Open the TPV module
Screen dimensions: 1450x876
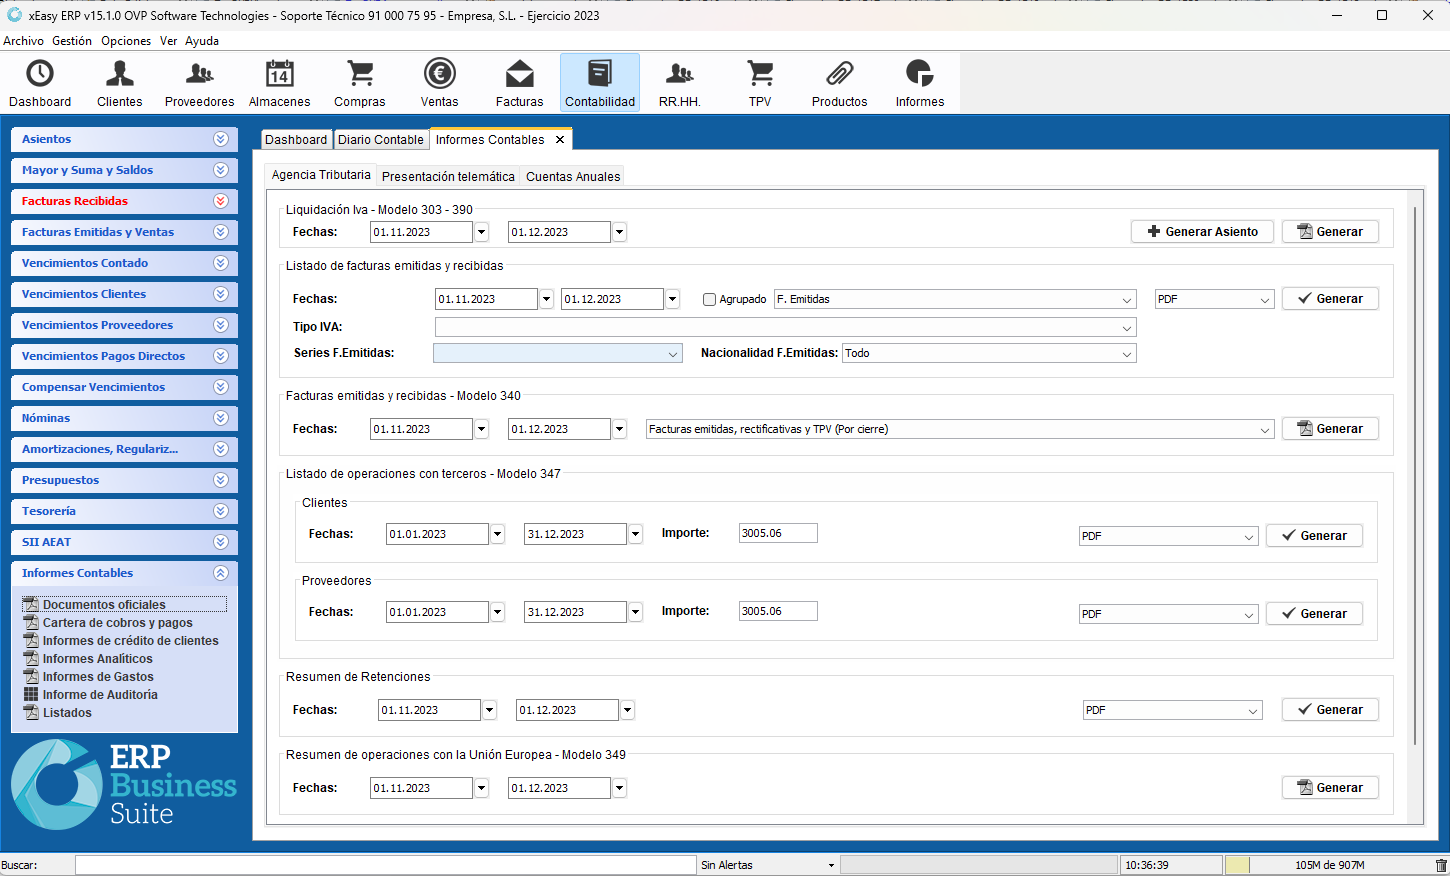point(760,83)
